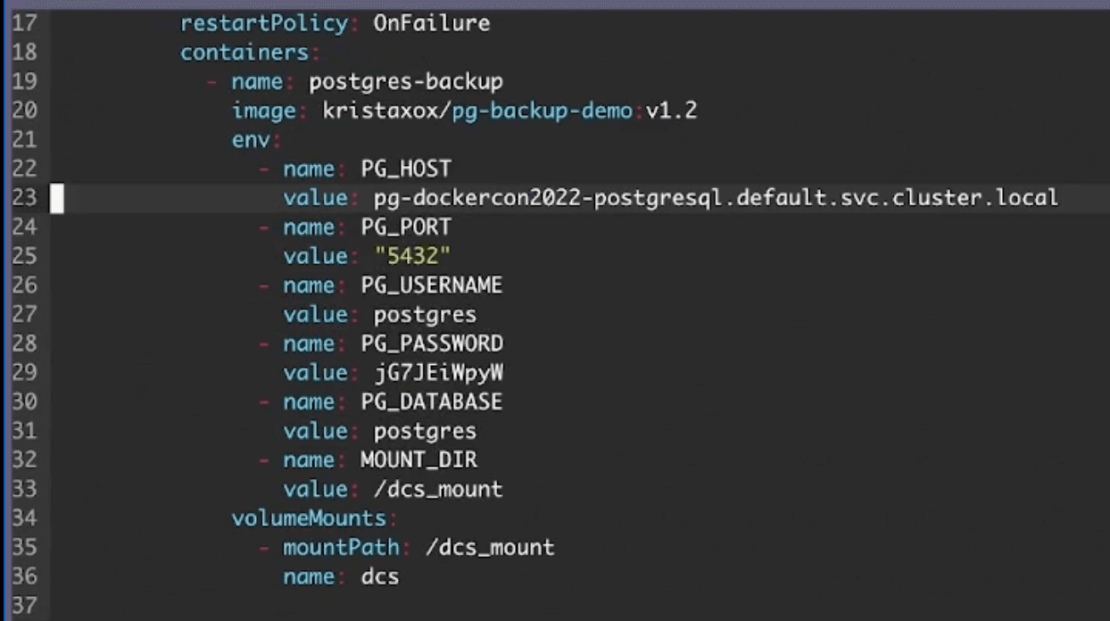Click the white cursor block marker beside line 23
This screenshot has width=1110, height=621.
57,198
